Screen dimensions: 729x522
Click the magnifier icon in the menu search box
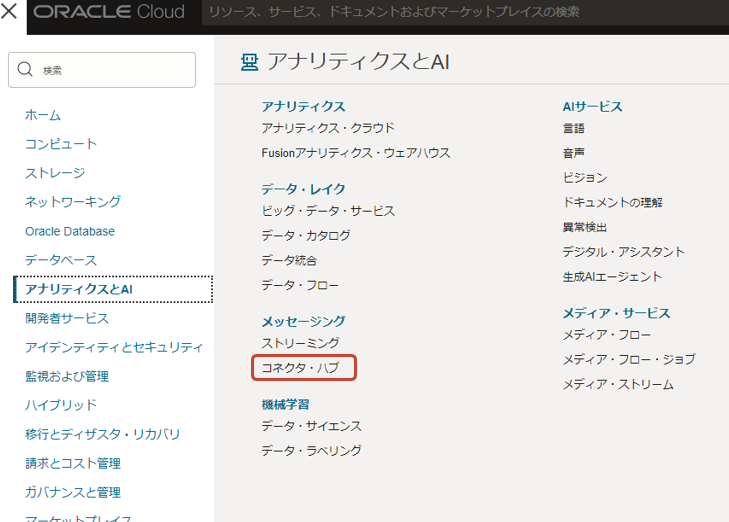[x=25, y=69]
